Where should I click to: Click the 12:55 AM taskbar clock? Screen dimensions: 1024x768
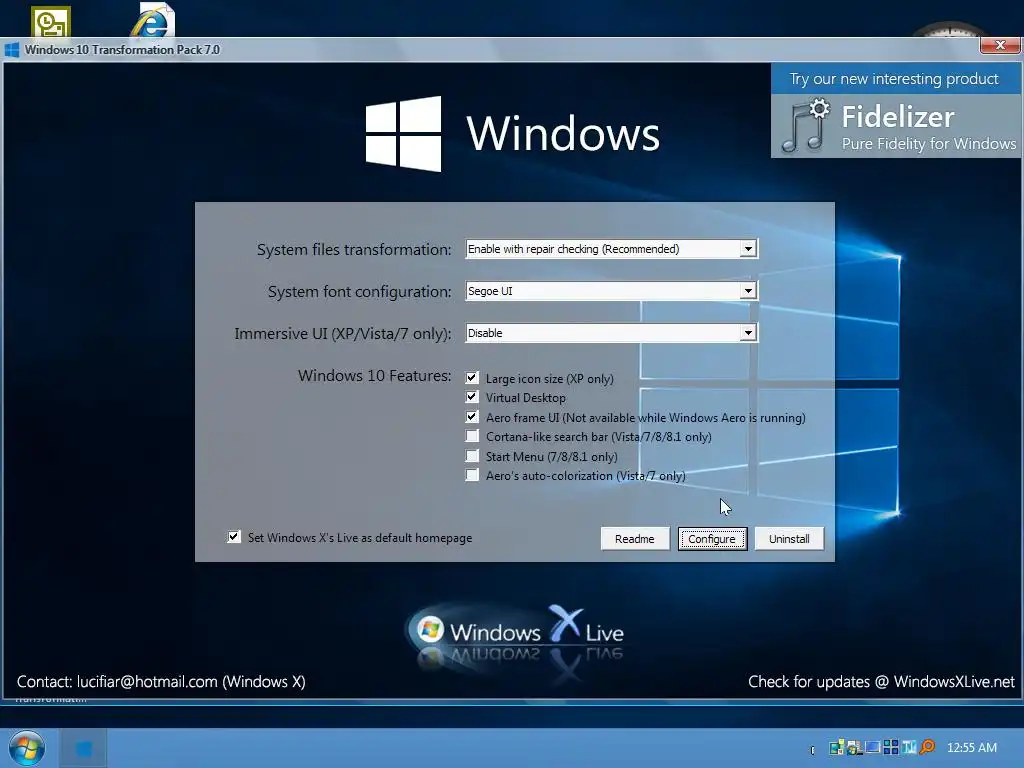(972, 747)
